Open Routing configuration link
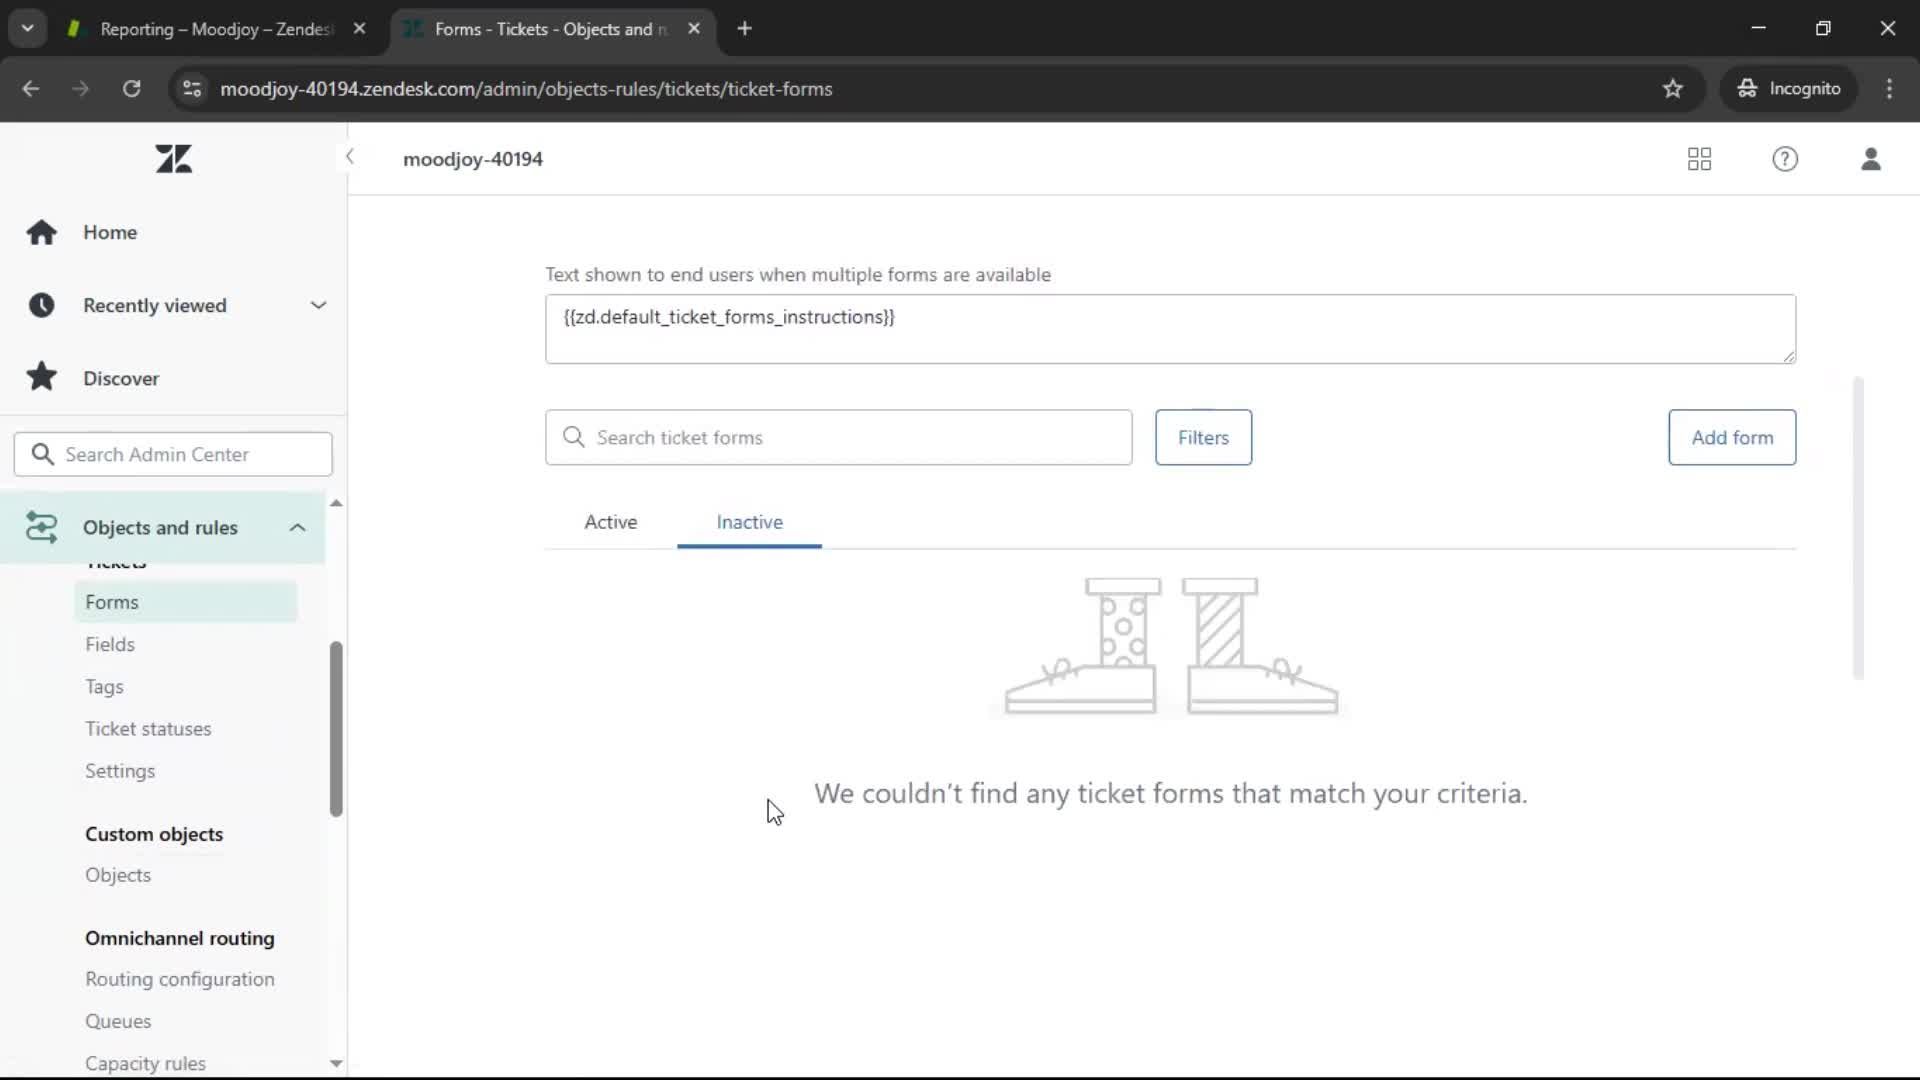This screenshot has width=1920, height=1080. 180,979
